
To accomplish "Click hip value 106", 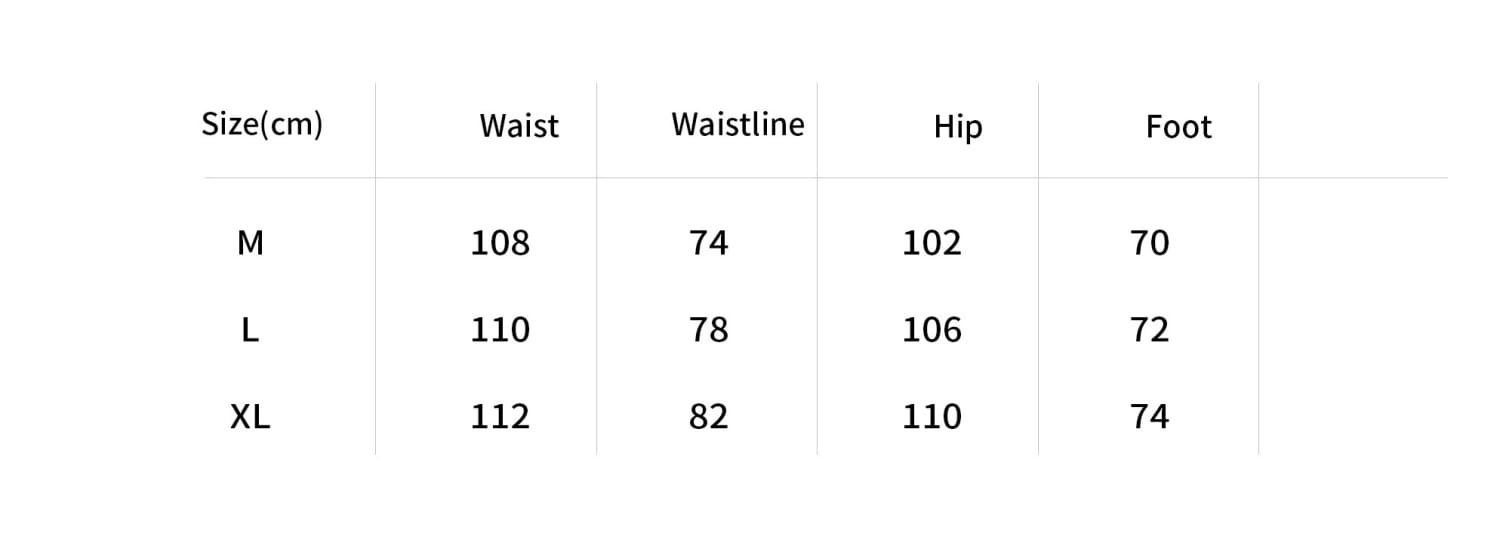I will coord(932,329).
